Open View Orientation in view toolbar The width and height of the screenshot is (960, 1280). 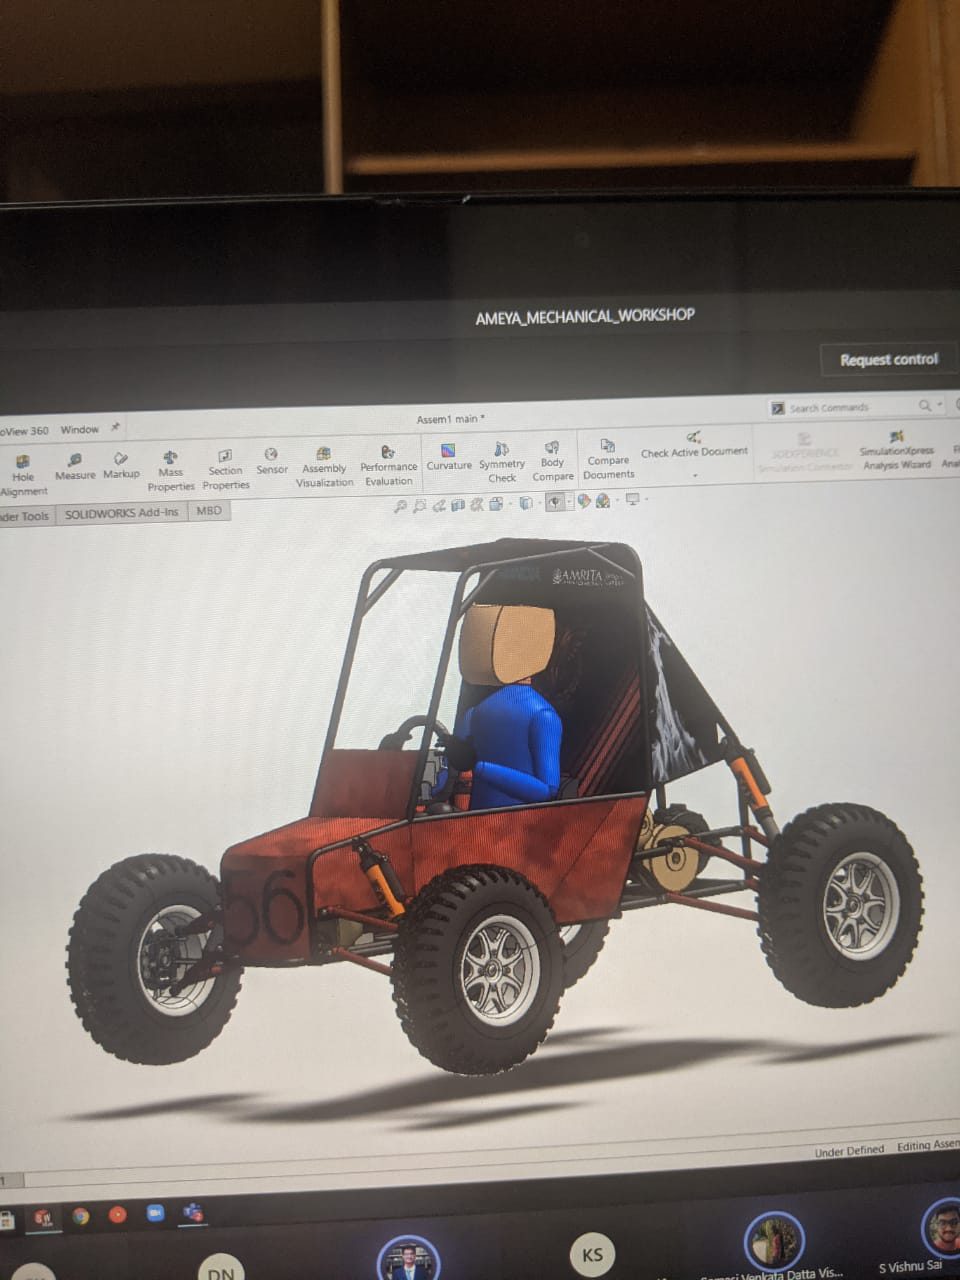(496, 503)
